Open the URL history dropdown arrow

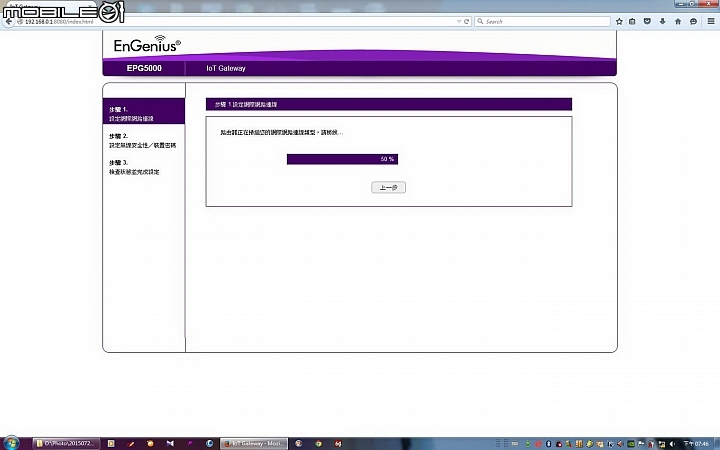(x=459, y=22)
